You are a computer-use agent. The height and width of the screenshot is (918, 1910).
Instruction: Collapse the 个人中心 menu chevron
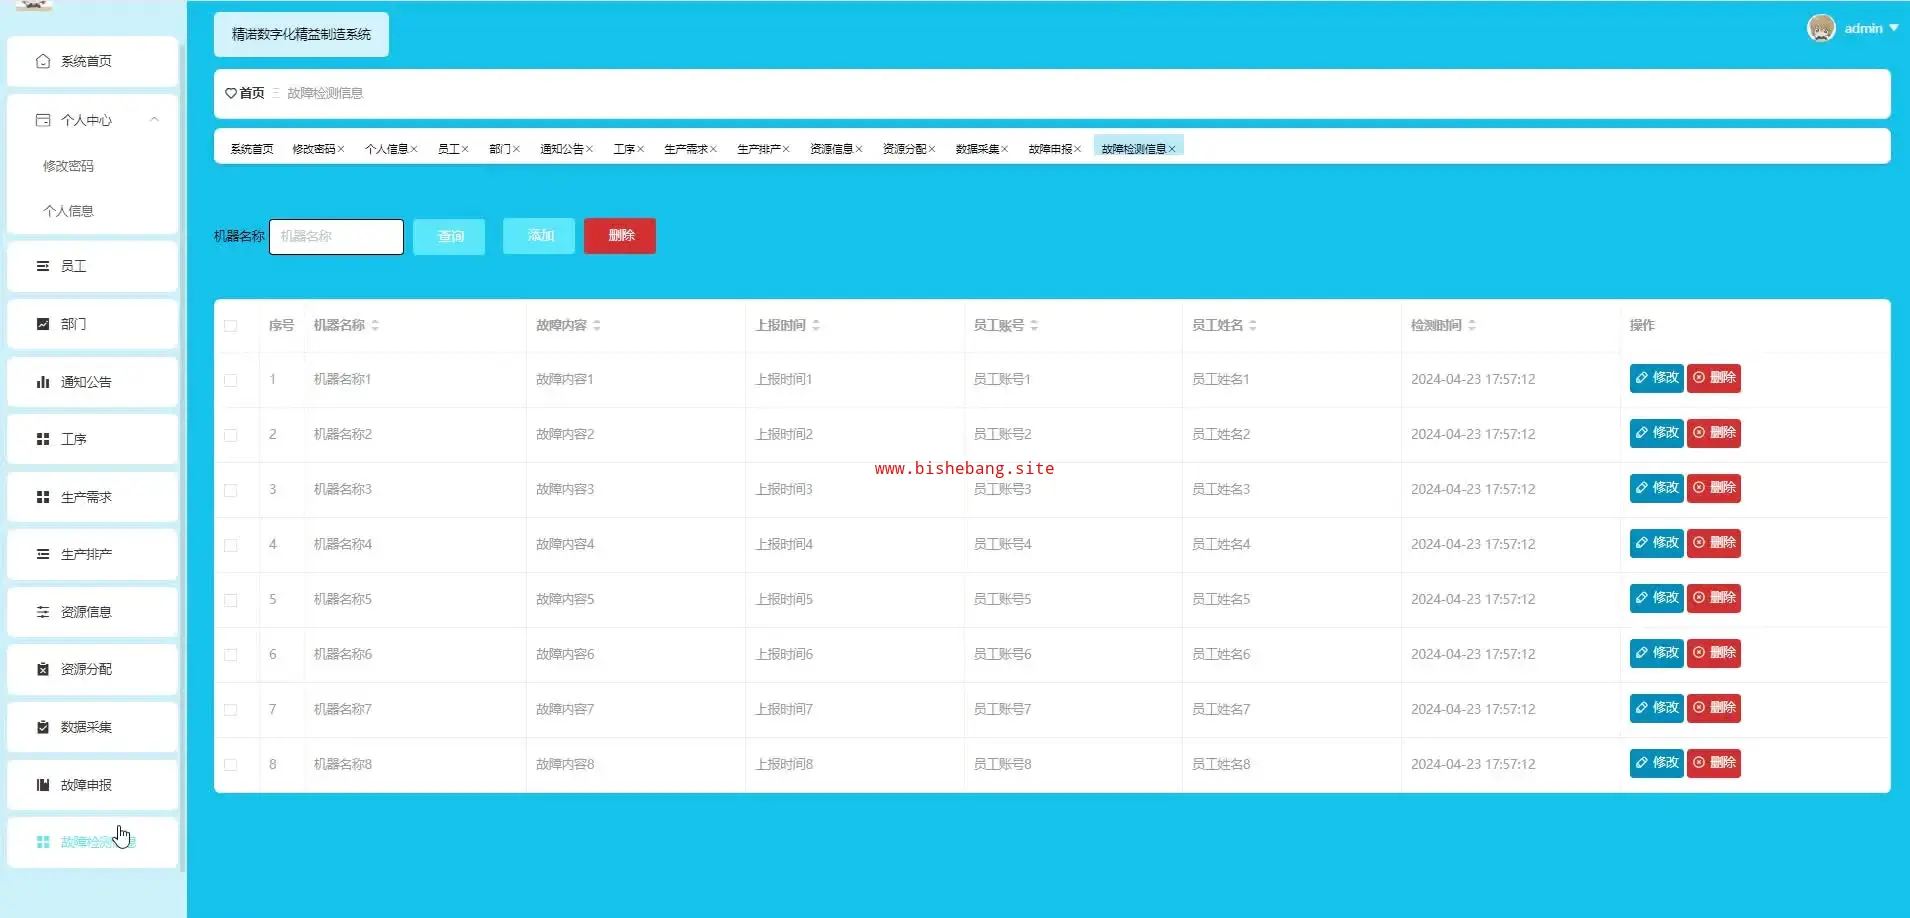tap(154, 119)
